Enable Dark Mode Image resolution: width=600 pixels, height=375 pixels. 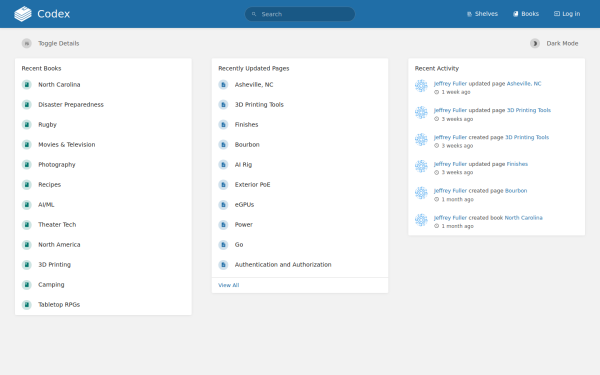(554, 43)
